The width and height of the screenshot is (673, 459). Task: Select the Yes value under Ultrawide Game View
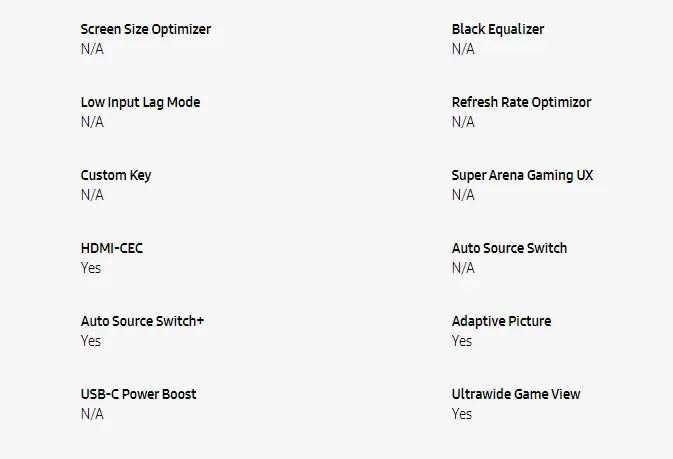462,414
